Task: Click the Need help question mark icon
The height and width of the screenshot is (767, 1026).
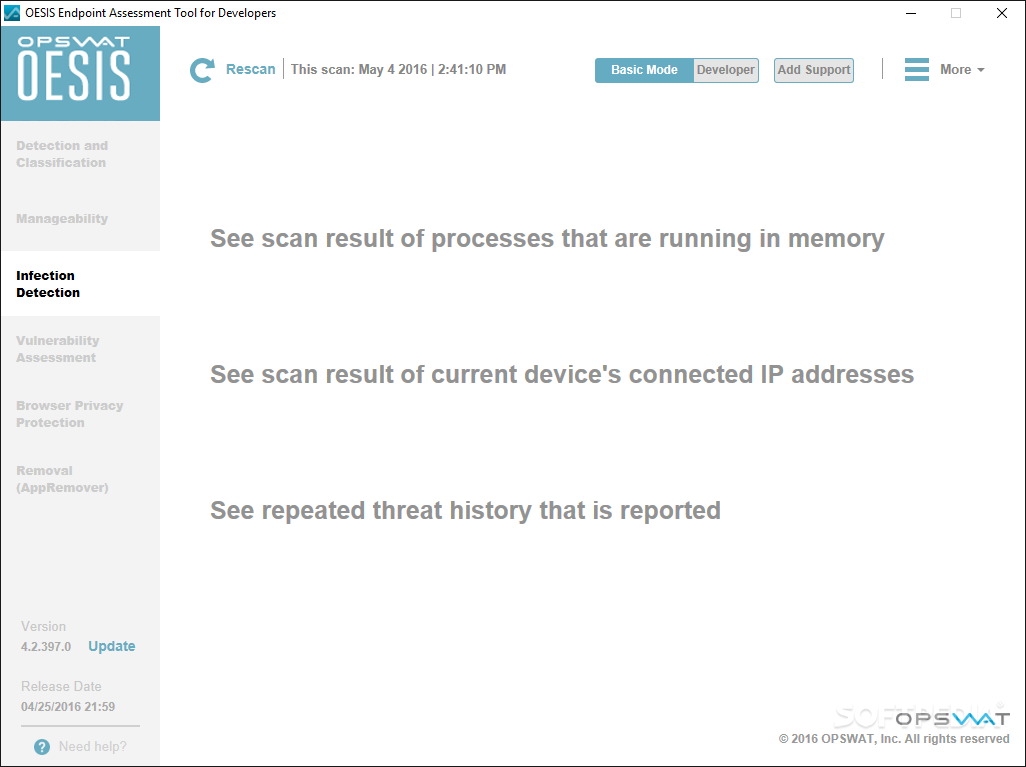Action: [42, 747]
